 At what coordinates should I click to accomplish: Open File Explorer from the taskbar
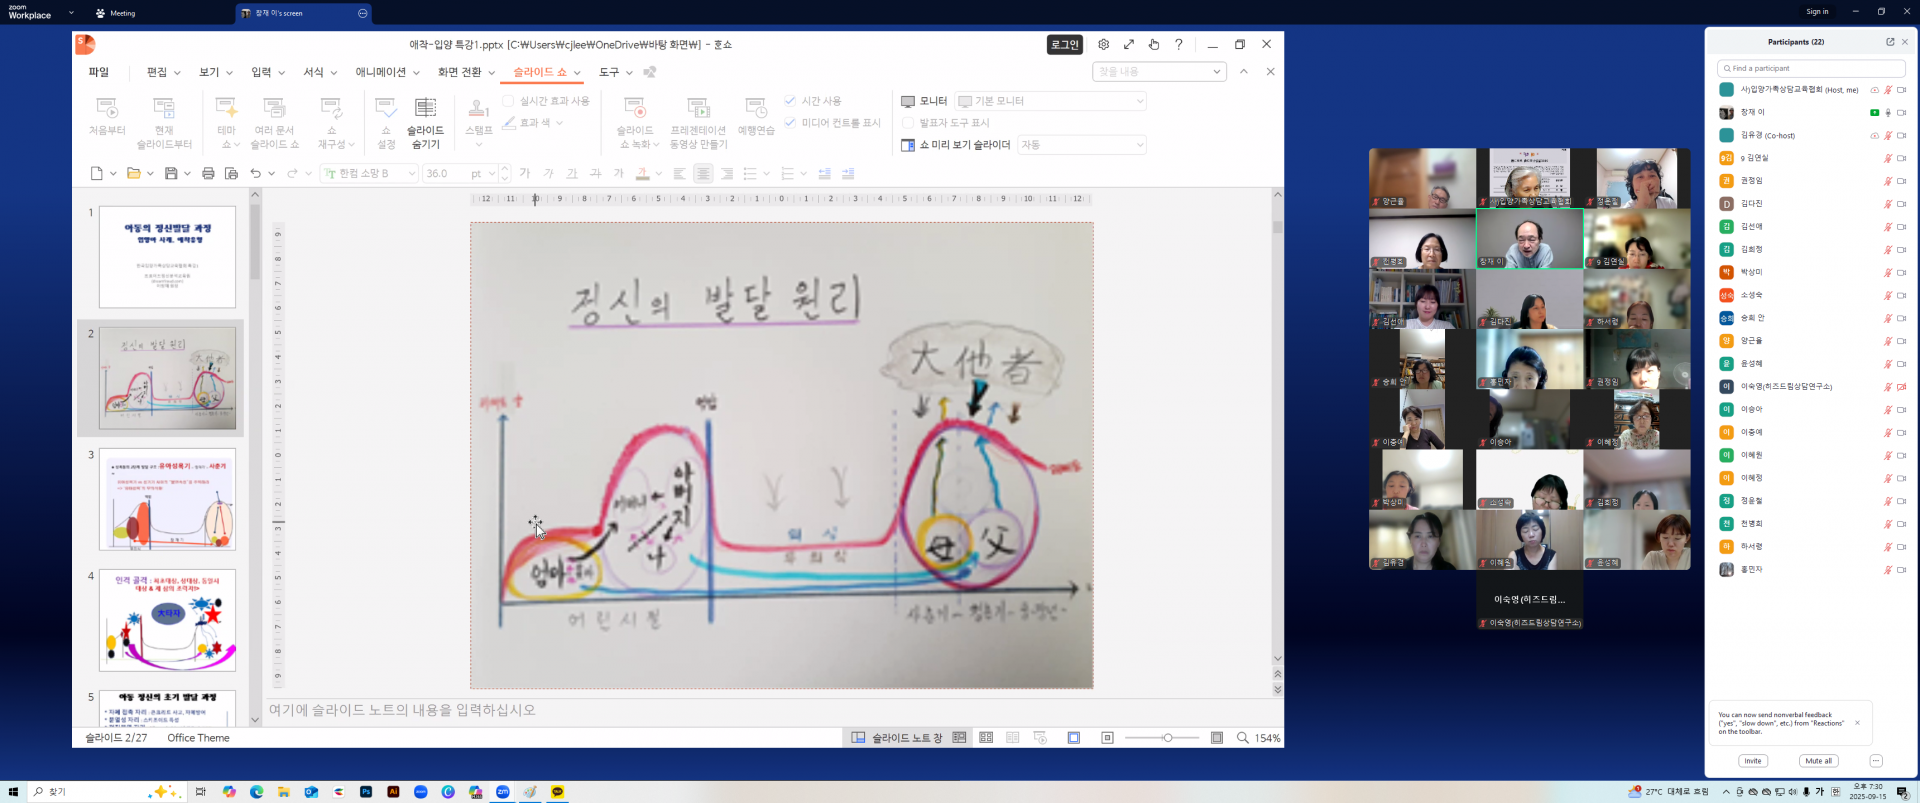click(284, 792)
